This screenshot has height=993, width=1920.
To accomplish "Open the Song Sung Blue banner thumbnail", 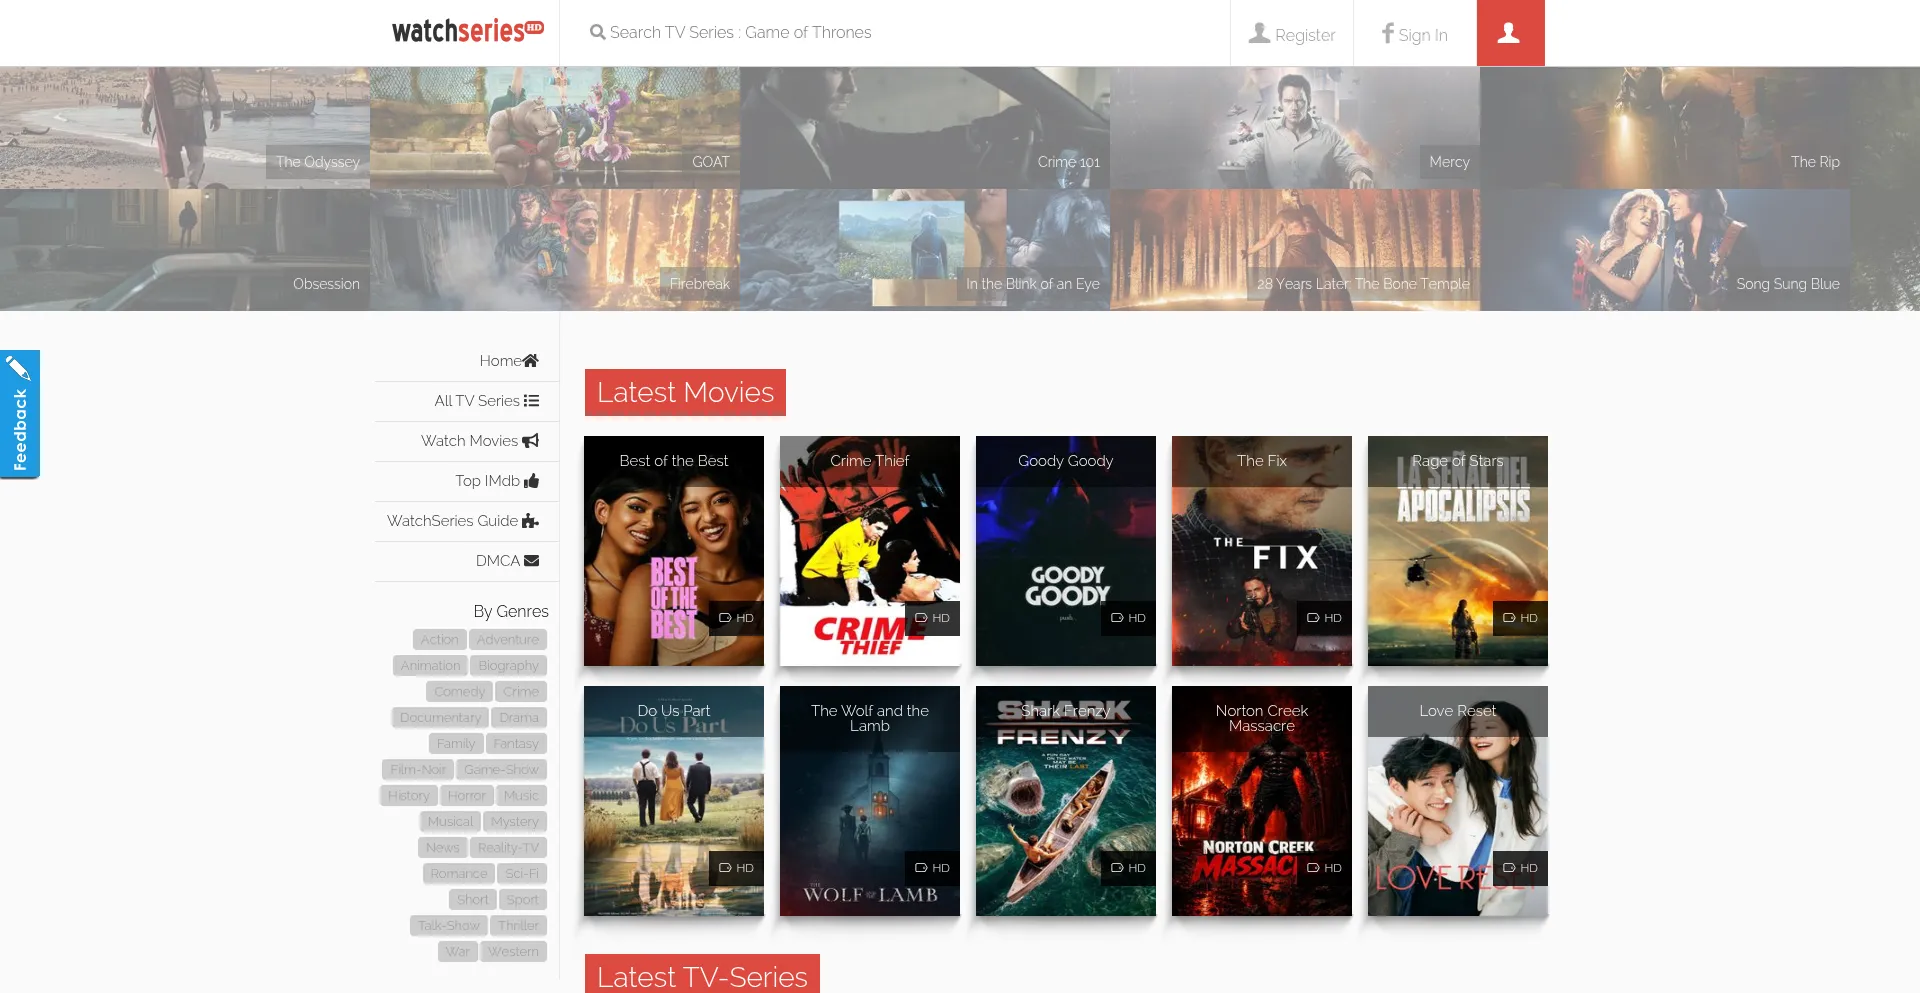I will tap(1665, 250).
